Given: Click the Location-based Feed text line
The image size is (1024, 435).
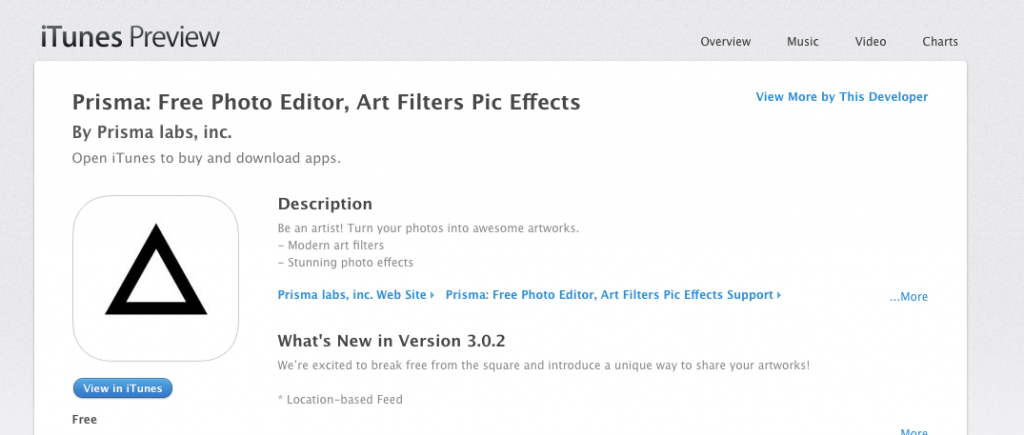Looking at the screenshot, I should pyautogui.click(x=340, y=399).
